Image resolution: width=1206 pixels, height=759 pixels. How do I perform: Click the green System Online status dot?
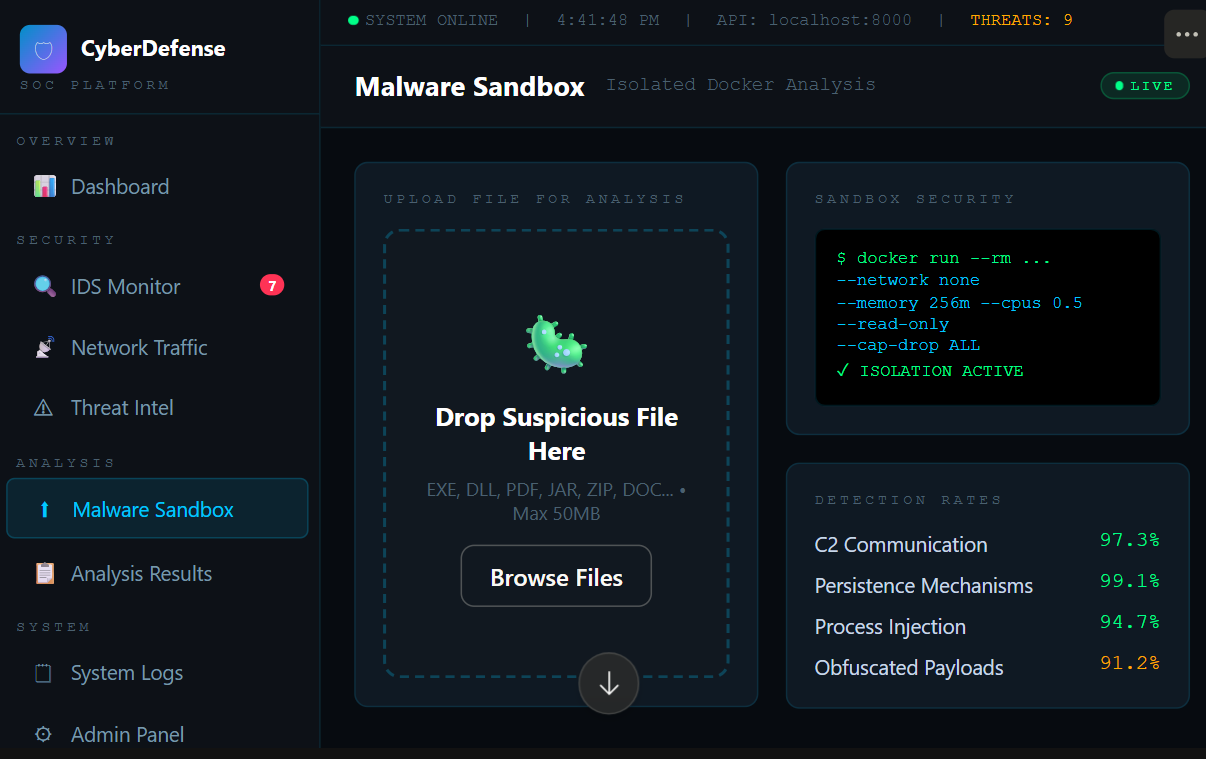click(353, 20)
